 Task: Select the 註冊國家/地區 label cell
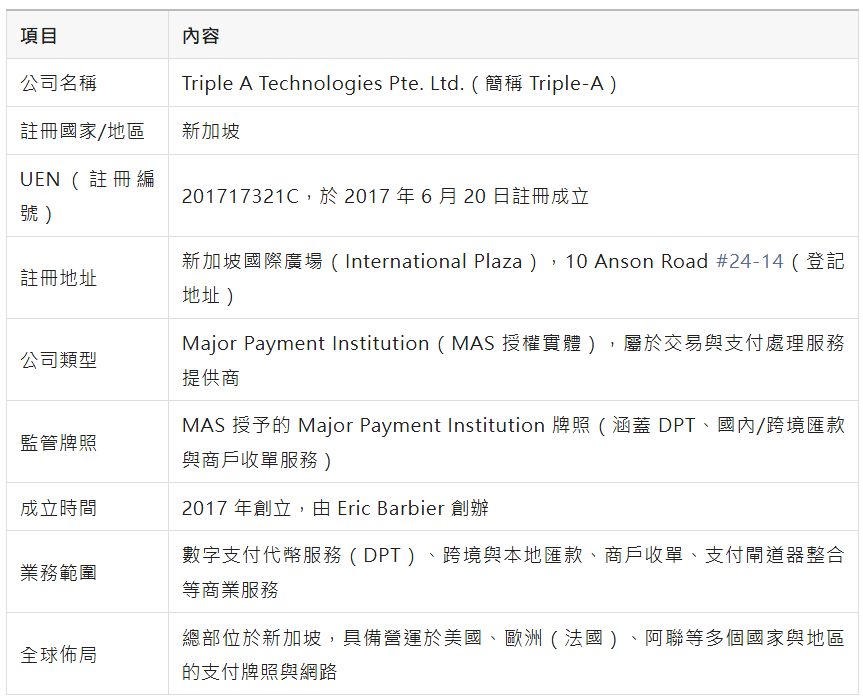[83, 132]
